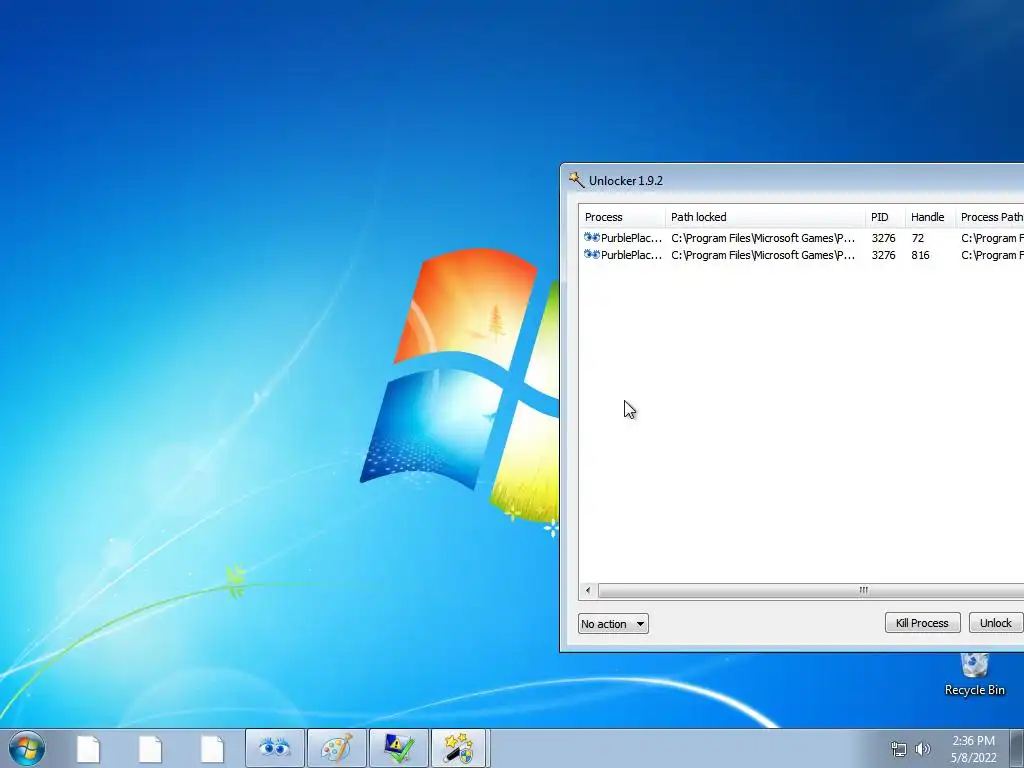The image size is (1024, 768).
Task: Click the locked path in handle 72 row
Action: [x=763, y=238]
